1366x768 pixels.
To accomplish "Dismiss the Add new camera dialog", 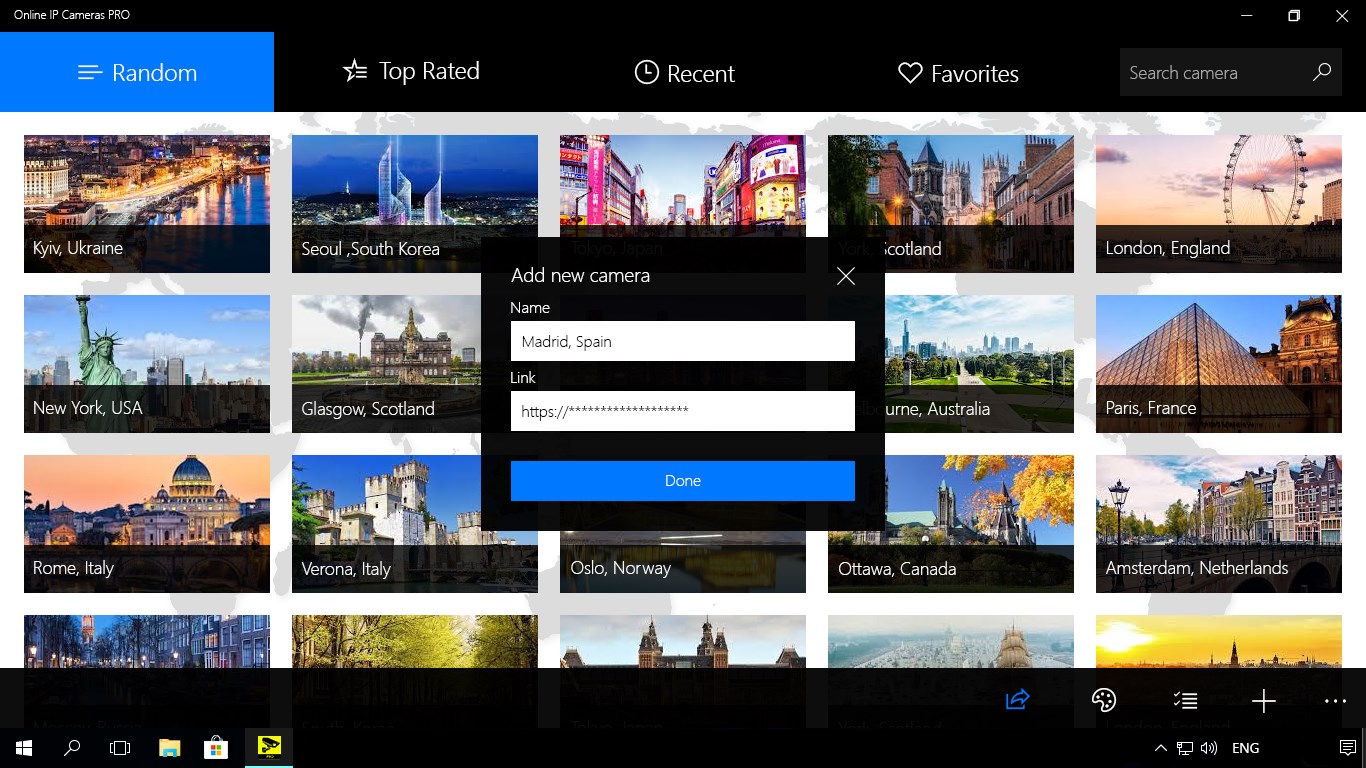I will (x=845, y=276).
